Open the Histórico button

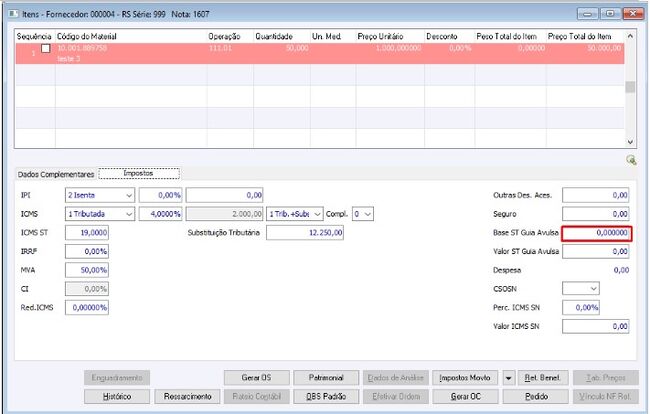(x=117, y=397)
